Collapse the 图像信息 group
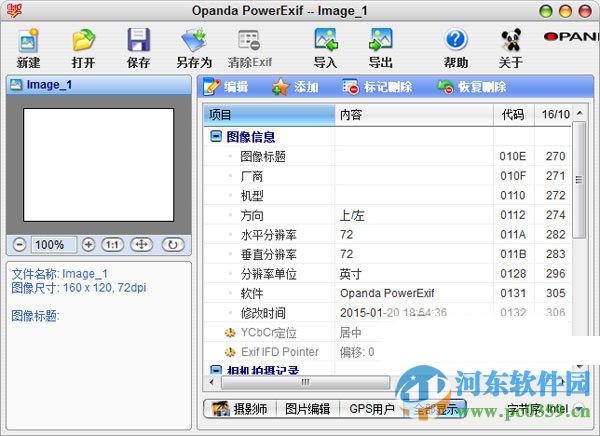Image resolution: width=600 pixels, height=436 pixels. click(216, 136)
